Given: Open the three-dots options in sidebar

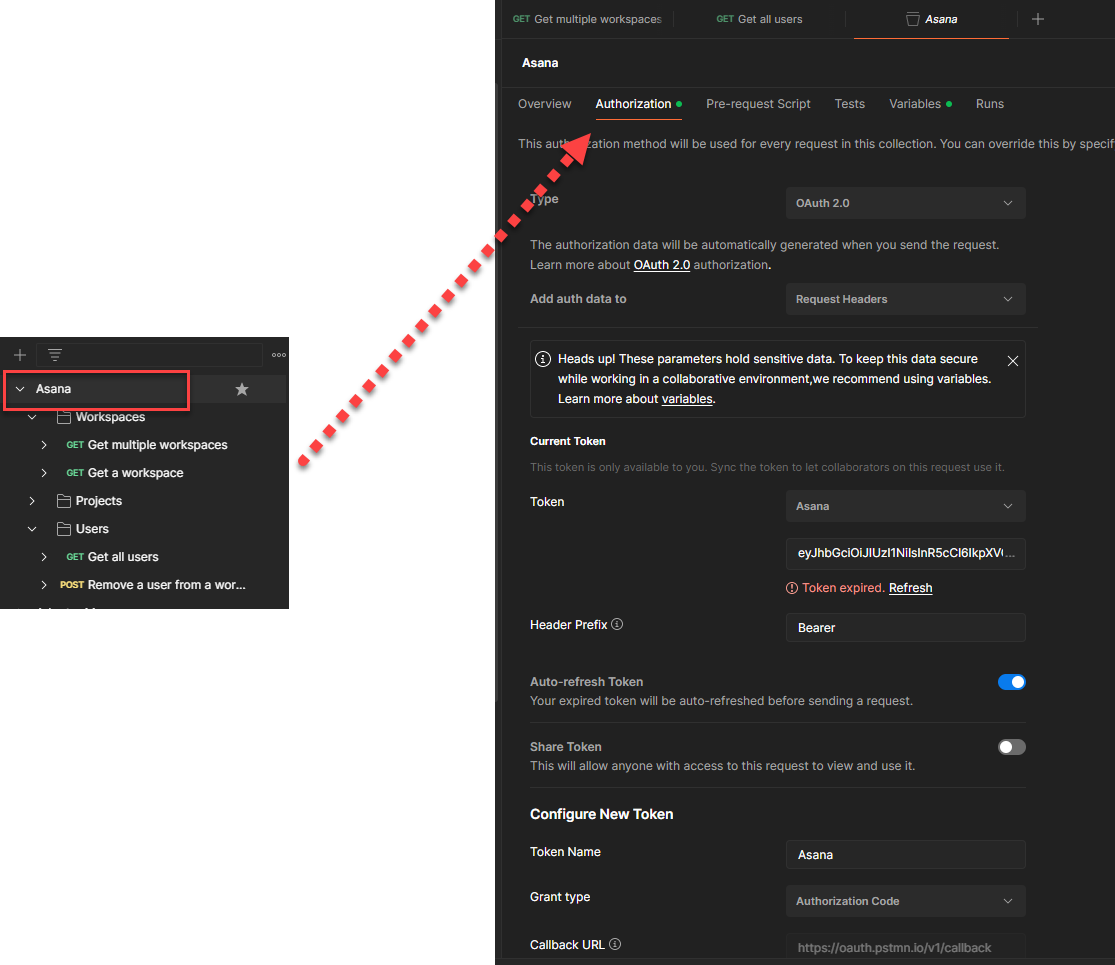Looking at the screenshot, I should coord(279,355).
